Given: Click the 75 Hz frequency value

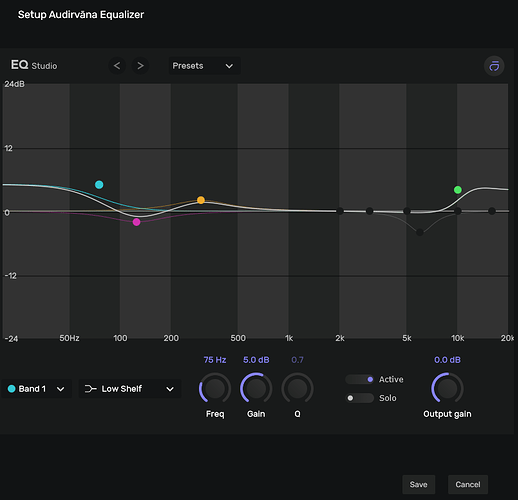Looking at the screenshot, I should (x=215, y=360).
